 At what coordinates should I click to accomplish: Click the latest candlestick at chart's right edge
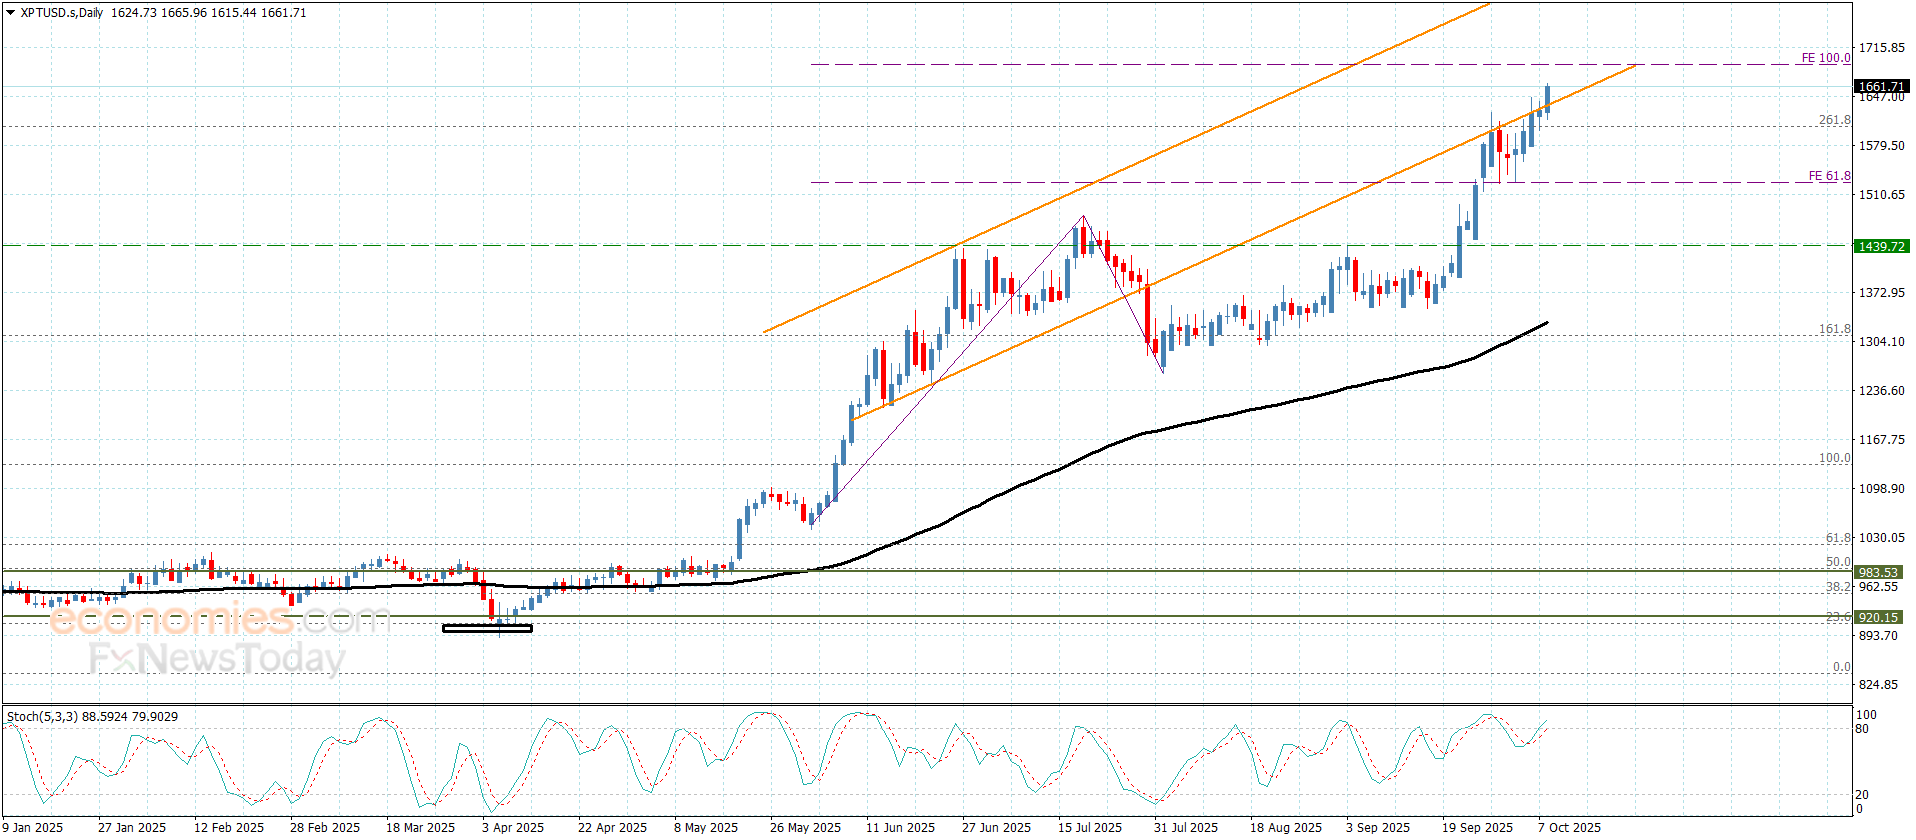(x=1547, y=98)
